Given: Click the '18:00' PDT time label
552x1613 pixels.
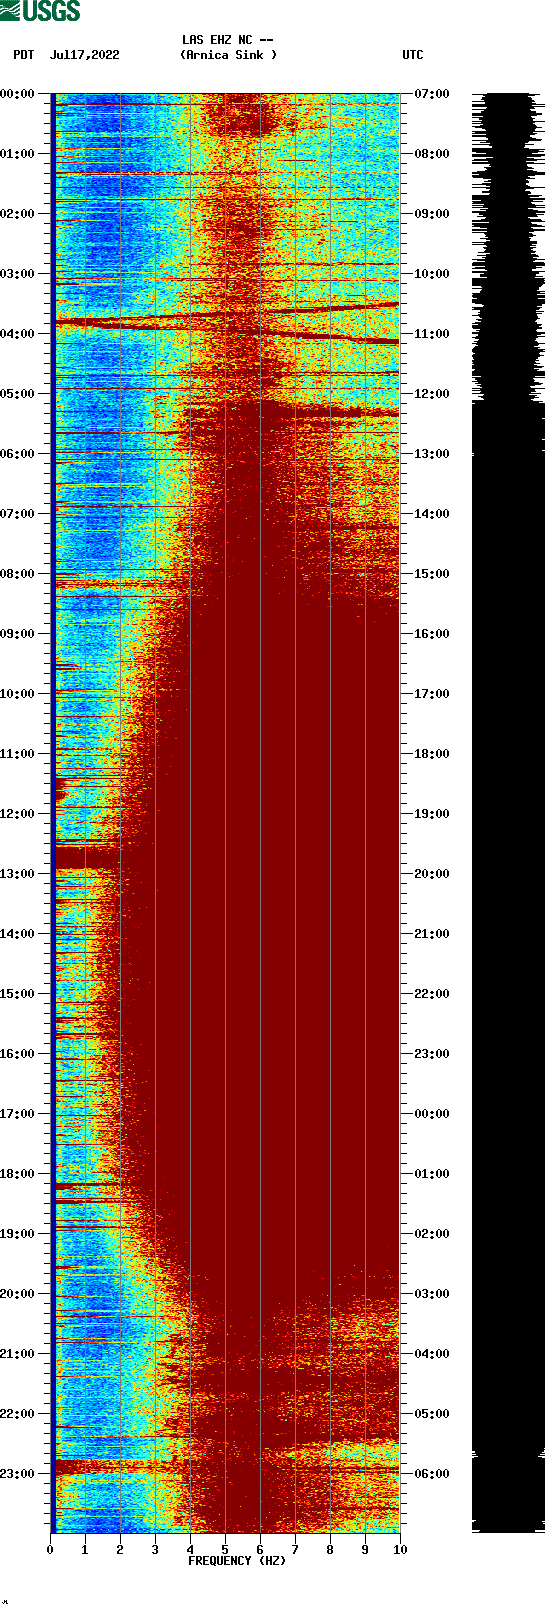Looking at the screenshot, I should coord(18,1174).
